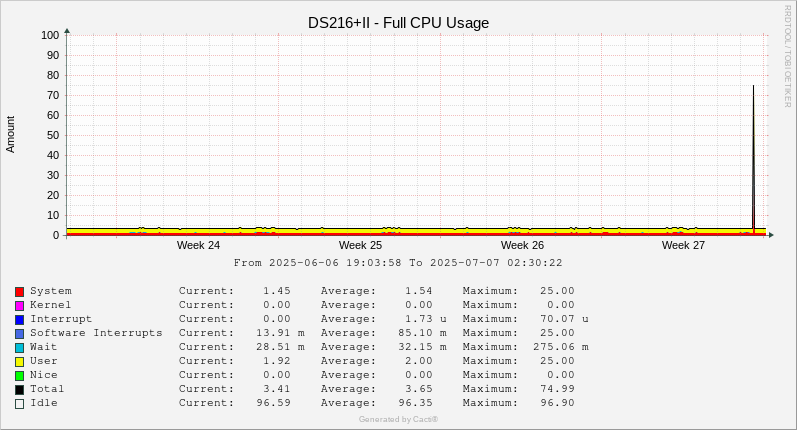Click the 70 y-axis value
Viewport: 797px width, 430px height.
[53, 95]
